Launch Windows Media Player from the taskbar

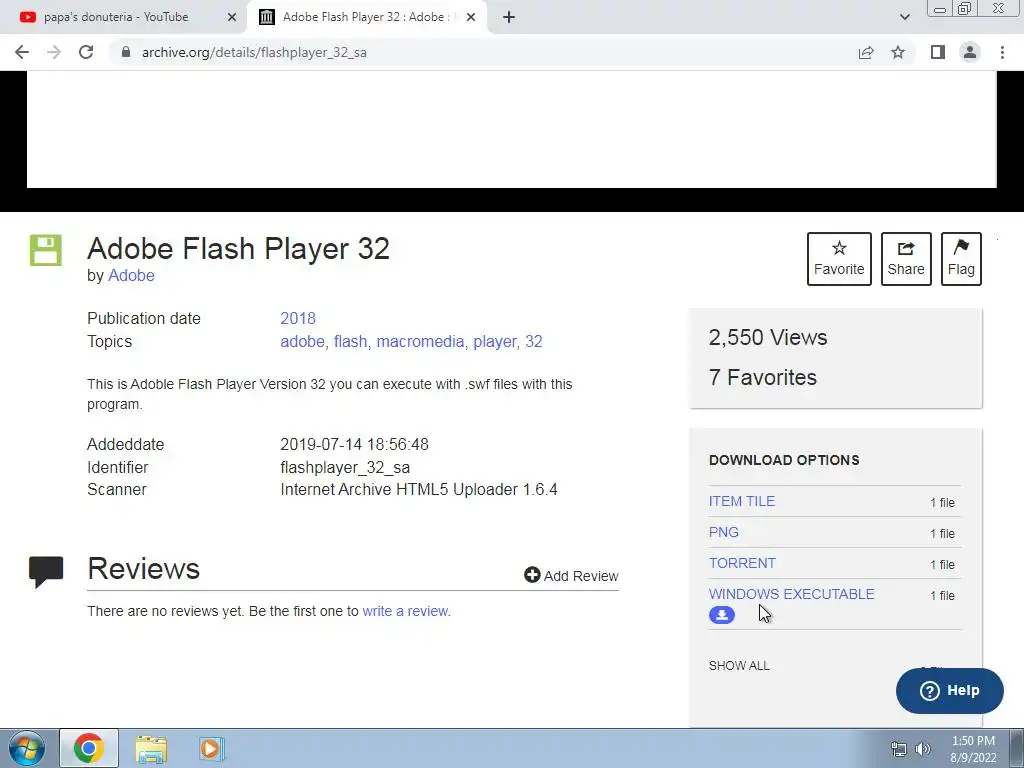coord(211,749)
